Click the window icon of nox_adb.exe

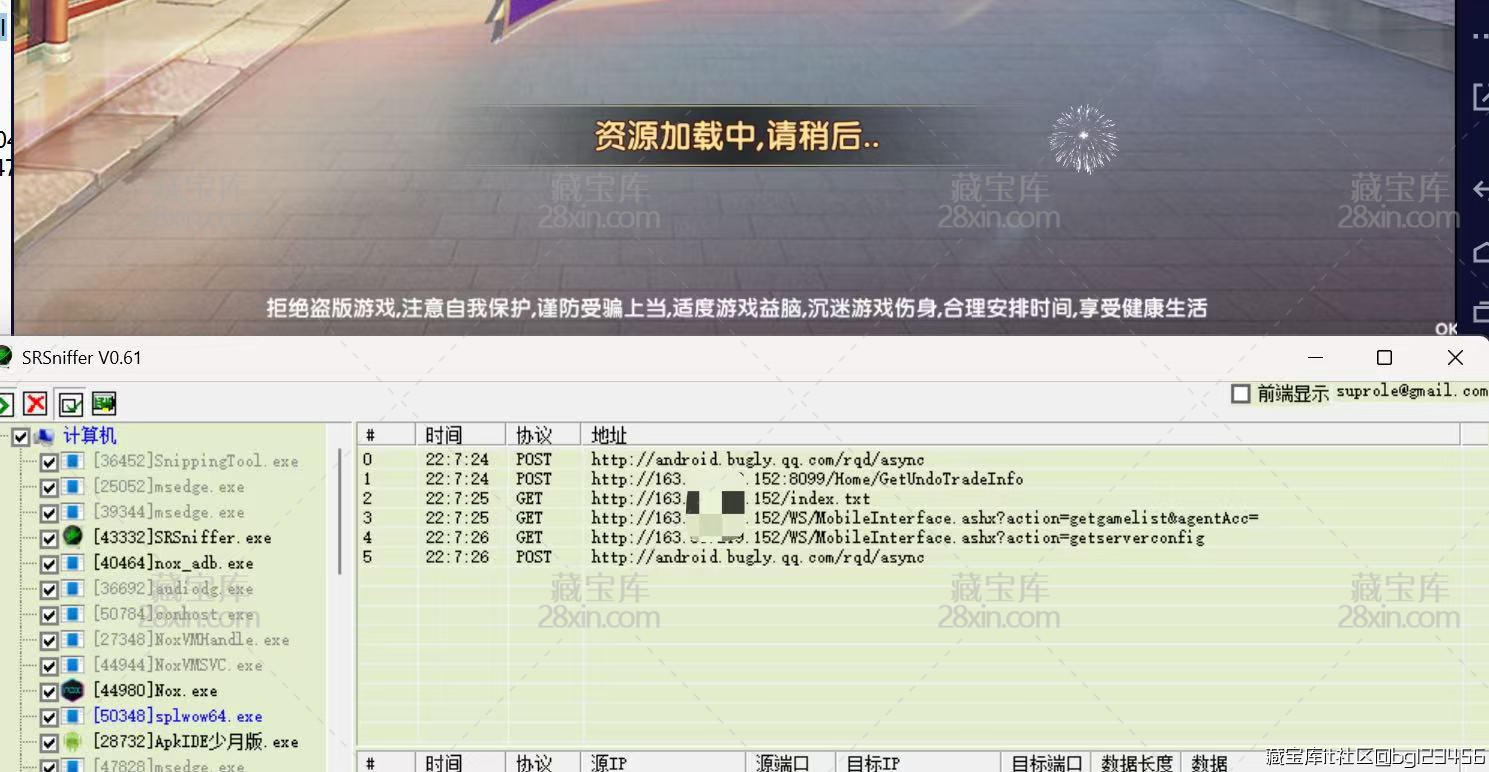point(72,563)
